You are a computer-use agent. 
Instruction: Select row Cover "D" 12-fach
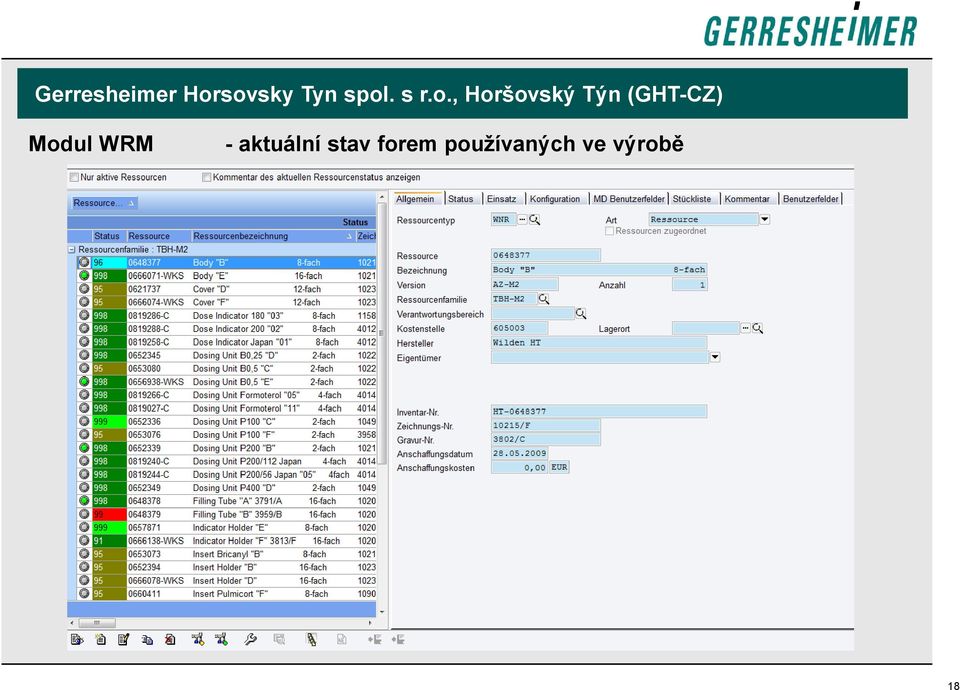(227, 289)
